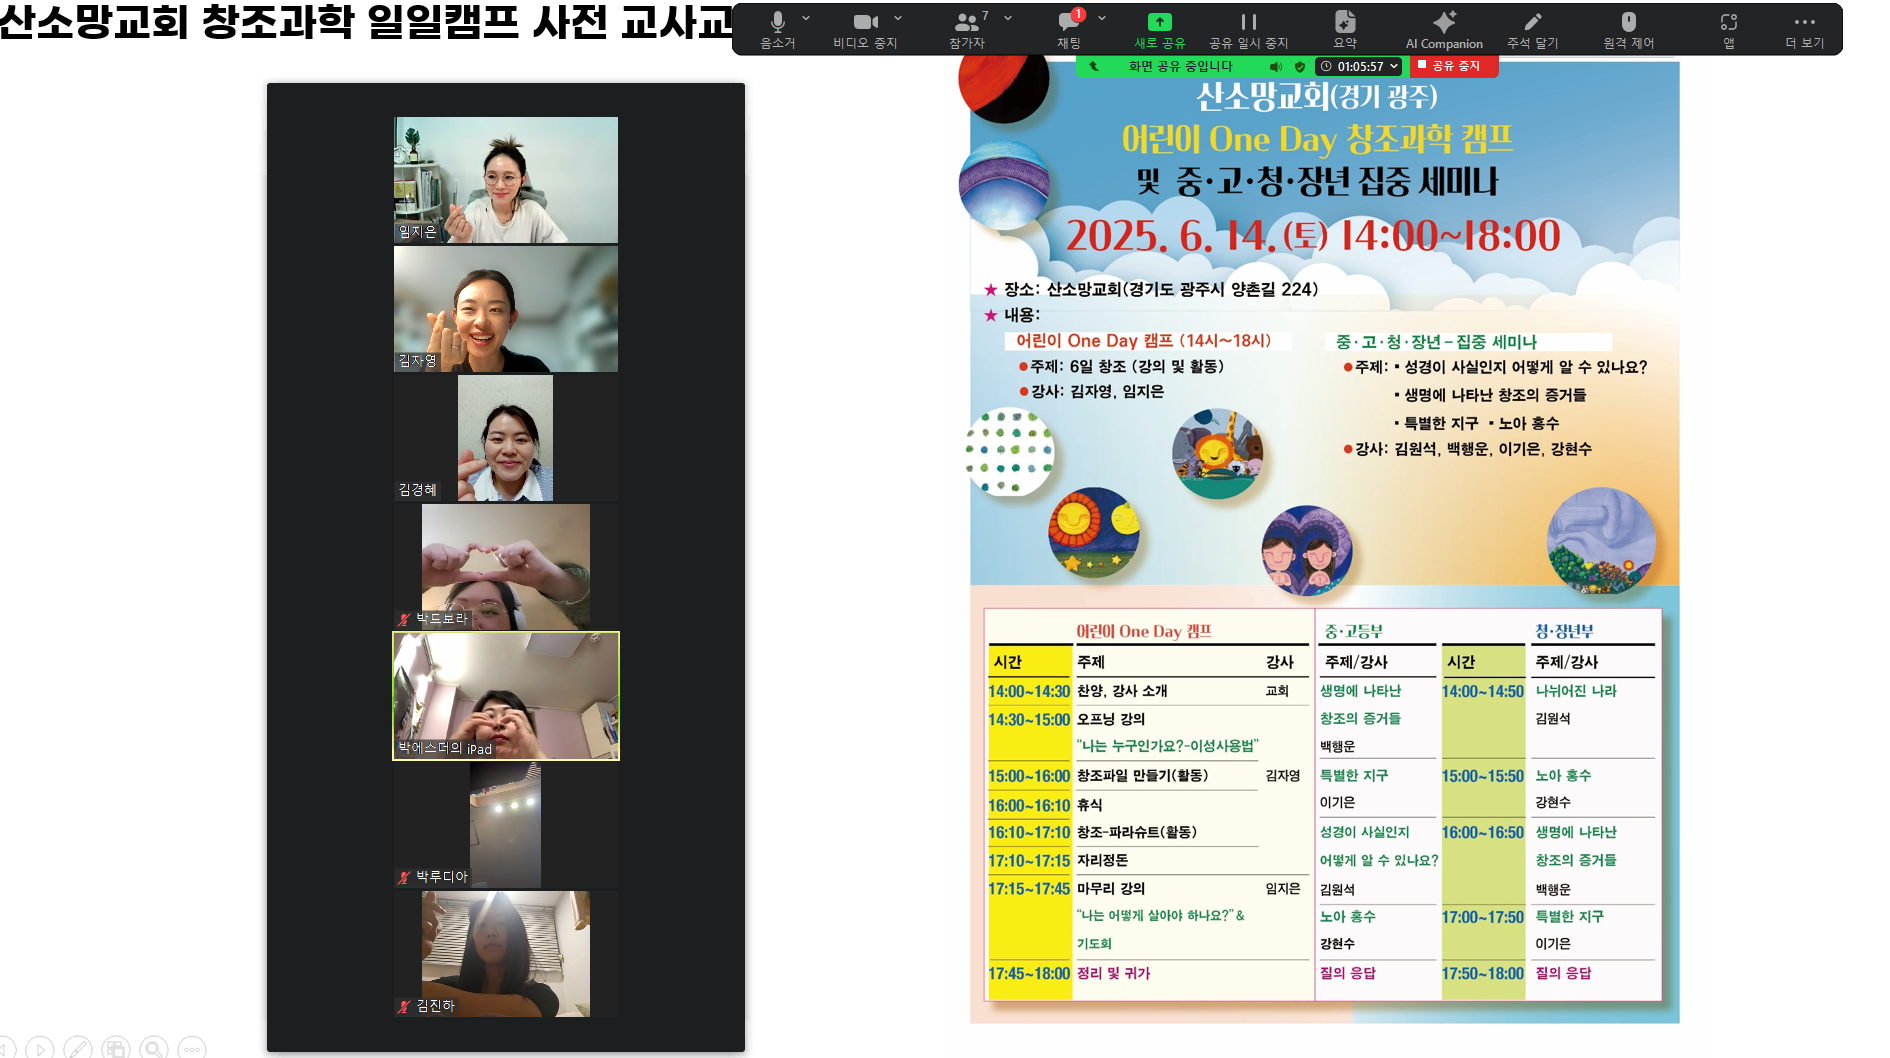Select 김진하's video tile
This screenshot has height=1058, width=1890.
click(506, 954)
